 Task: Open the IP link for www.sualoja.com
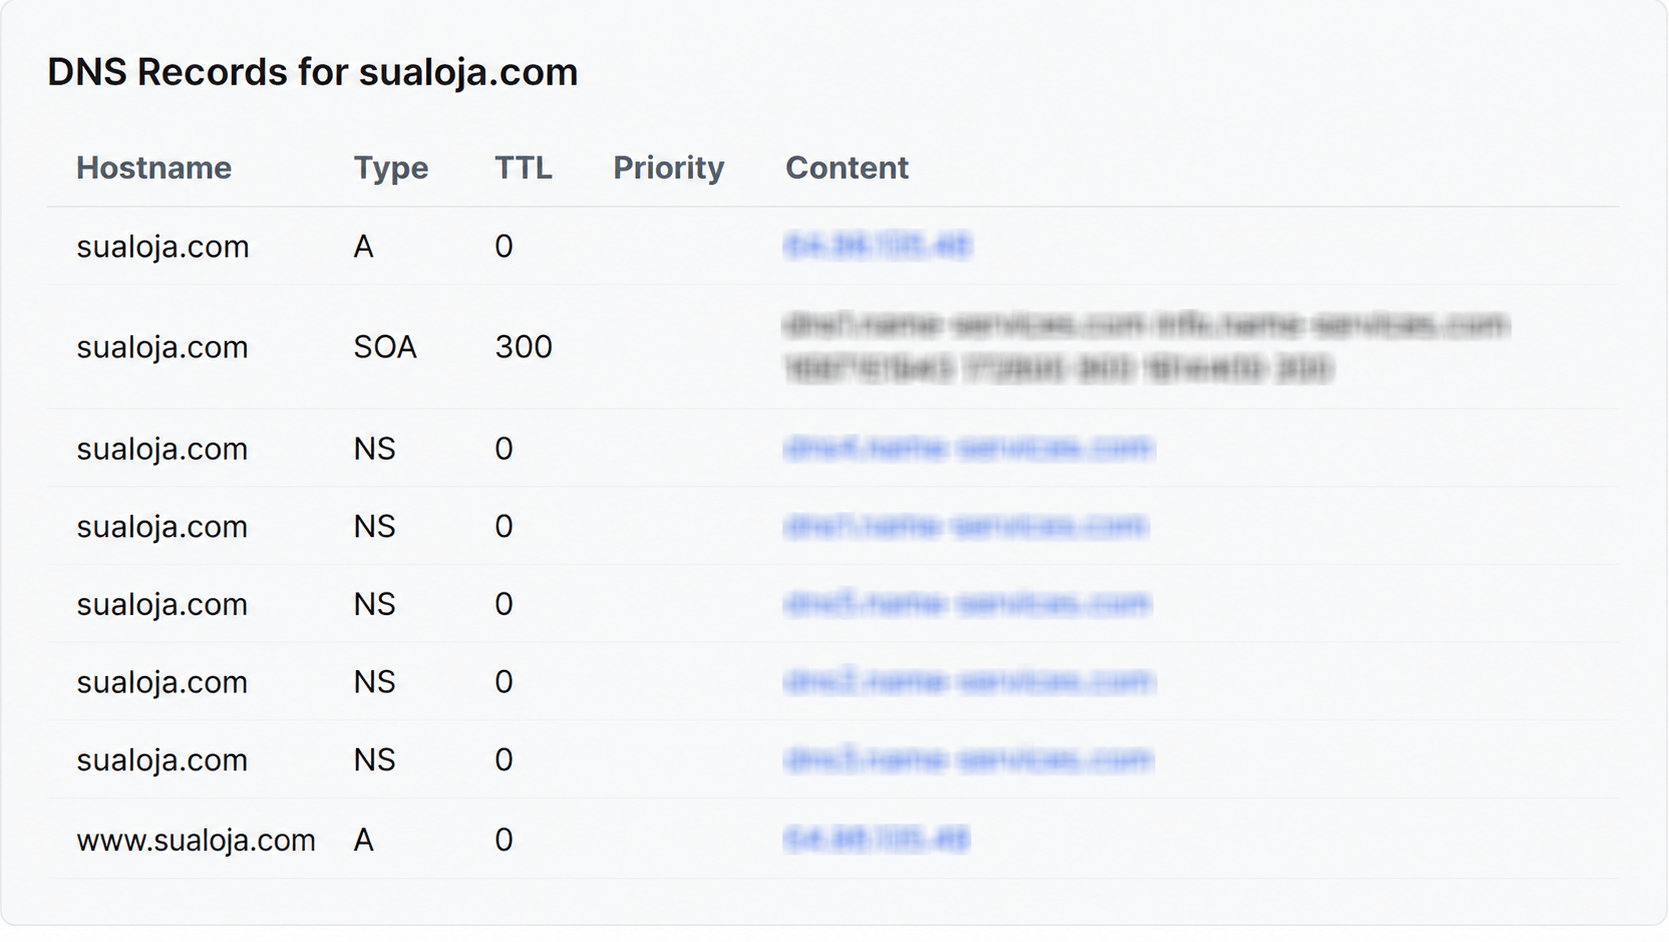click(876, 839)
